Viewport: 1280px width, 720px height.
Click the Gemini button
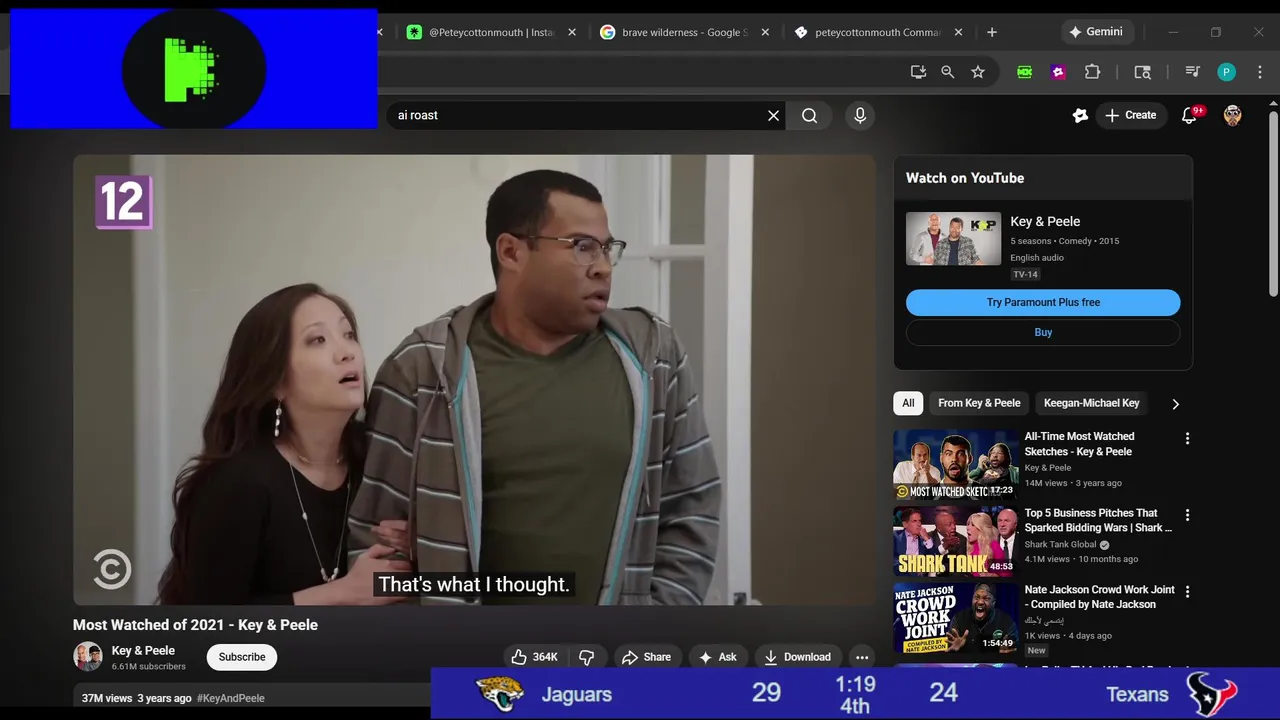pyautogui.click(x=1096, y=32)
